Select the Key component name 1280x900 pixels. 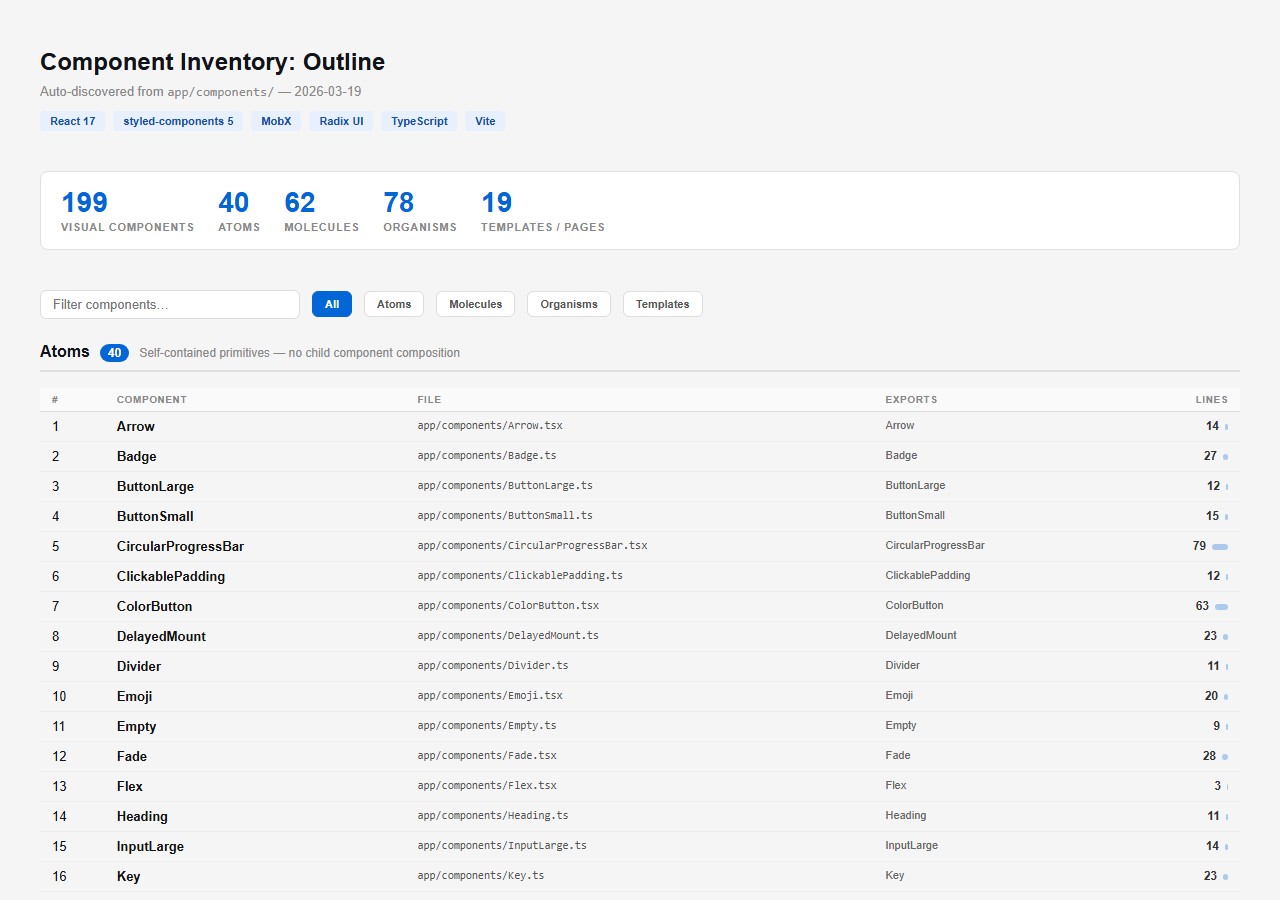129,876
